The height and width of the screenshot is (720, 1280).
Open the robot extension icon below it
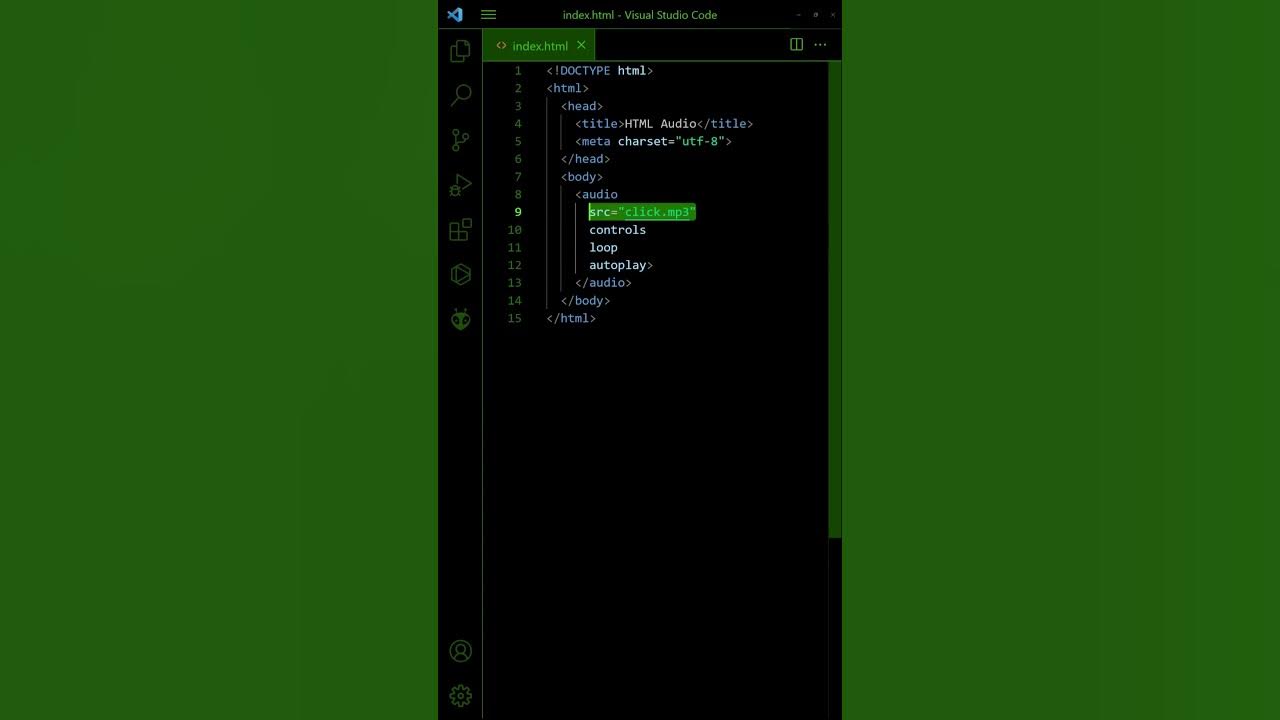click(460, 318)
